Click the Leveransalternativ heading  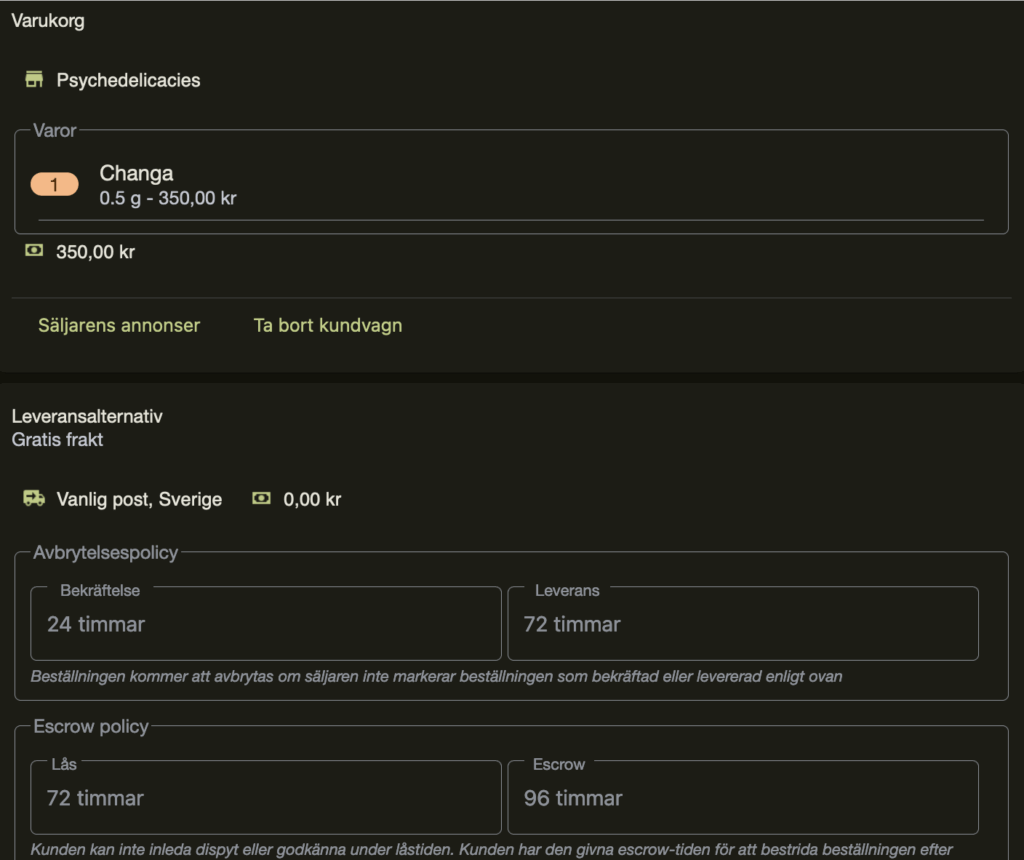click(87, 416)
